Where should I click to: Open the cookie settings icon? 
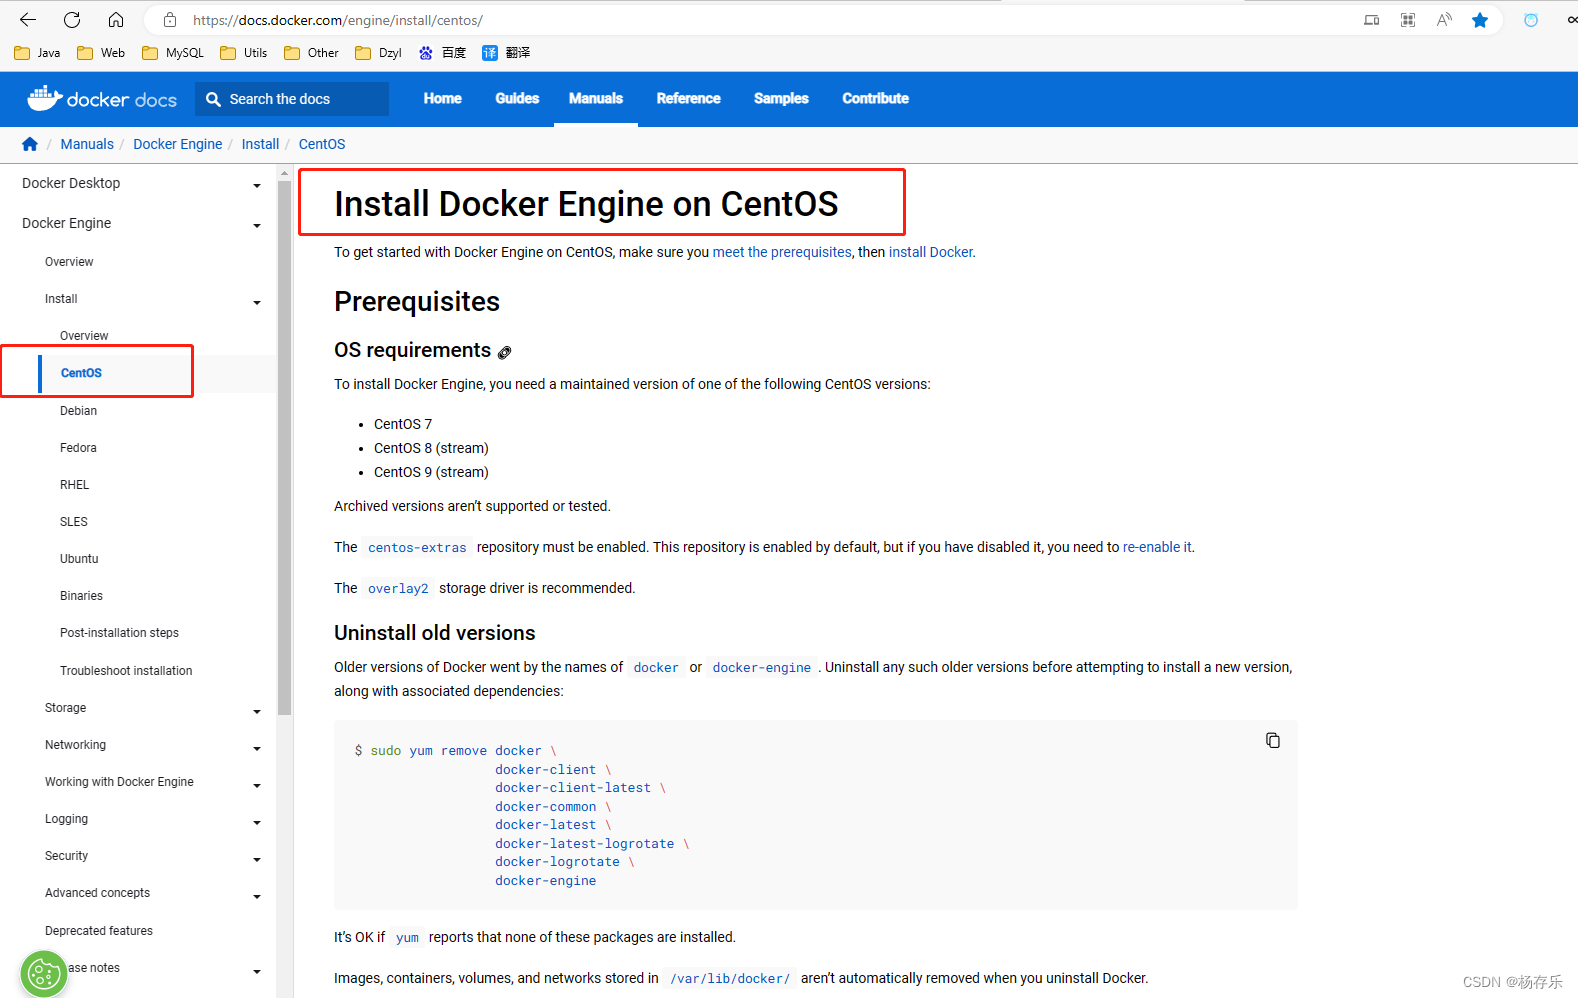click(x=43, y=973)
